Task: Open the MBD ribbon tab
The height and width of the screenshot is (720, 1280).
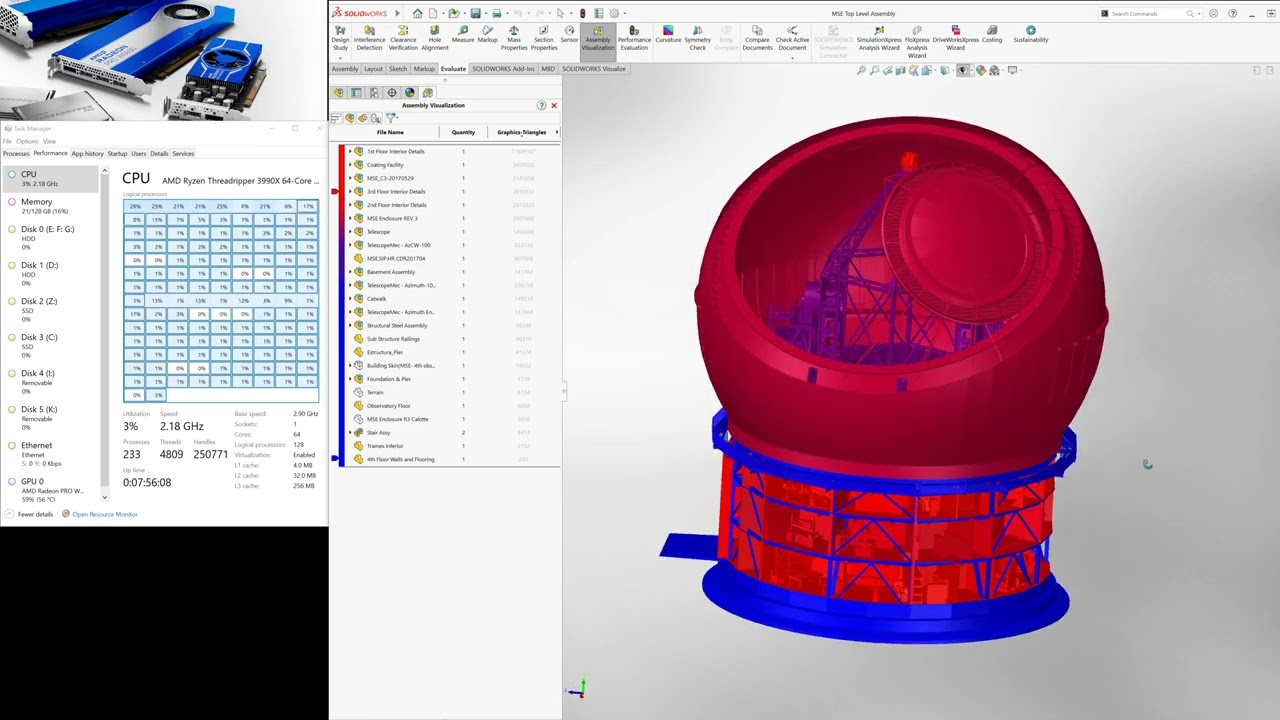Action: (548, 69)
